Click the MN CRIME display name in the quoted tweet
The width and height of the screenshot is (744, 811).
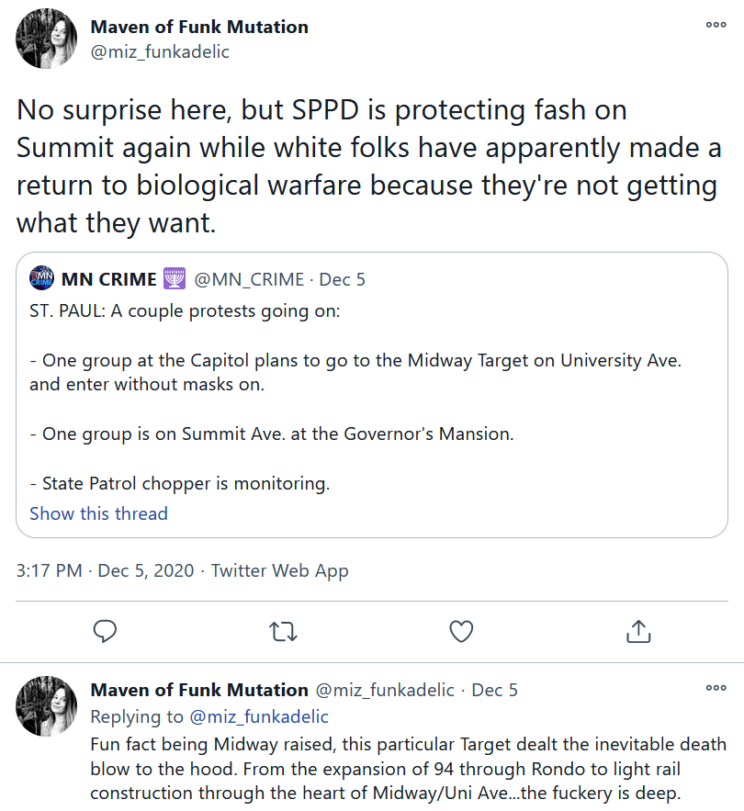coord(109,279)
